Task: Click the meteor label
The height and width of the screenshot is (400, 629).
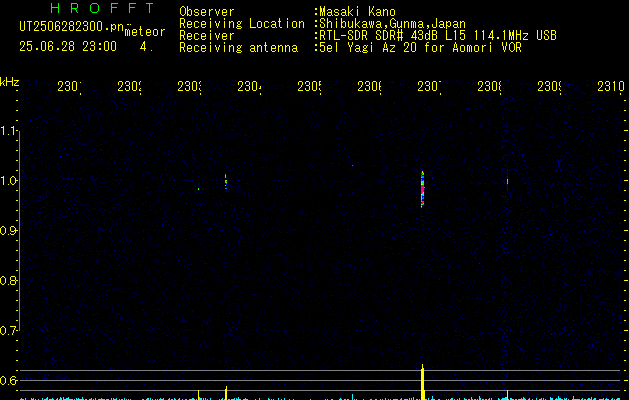Action: [145, 32]
